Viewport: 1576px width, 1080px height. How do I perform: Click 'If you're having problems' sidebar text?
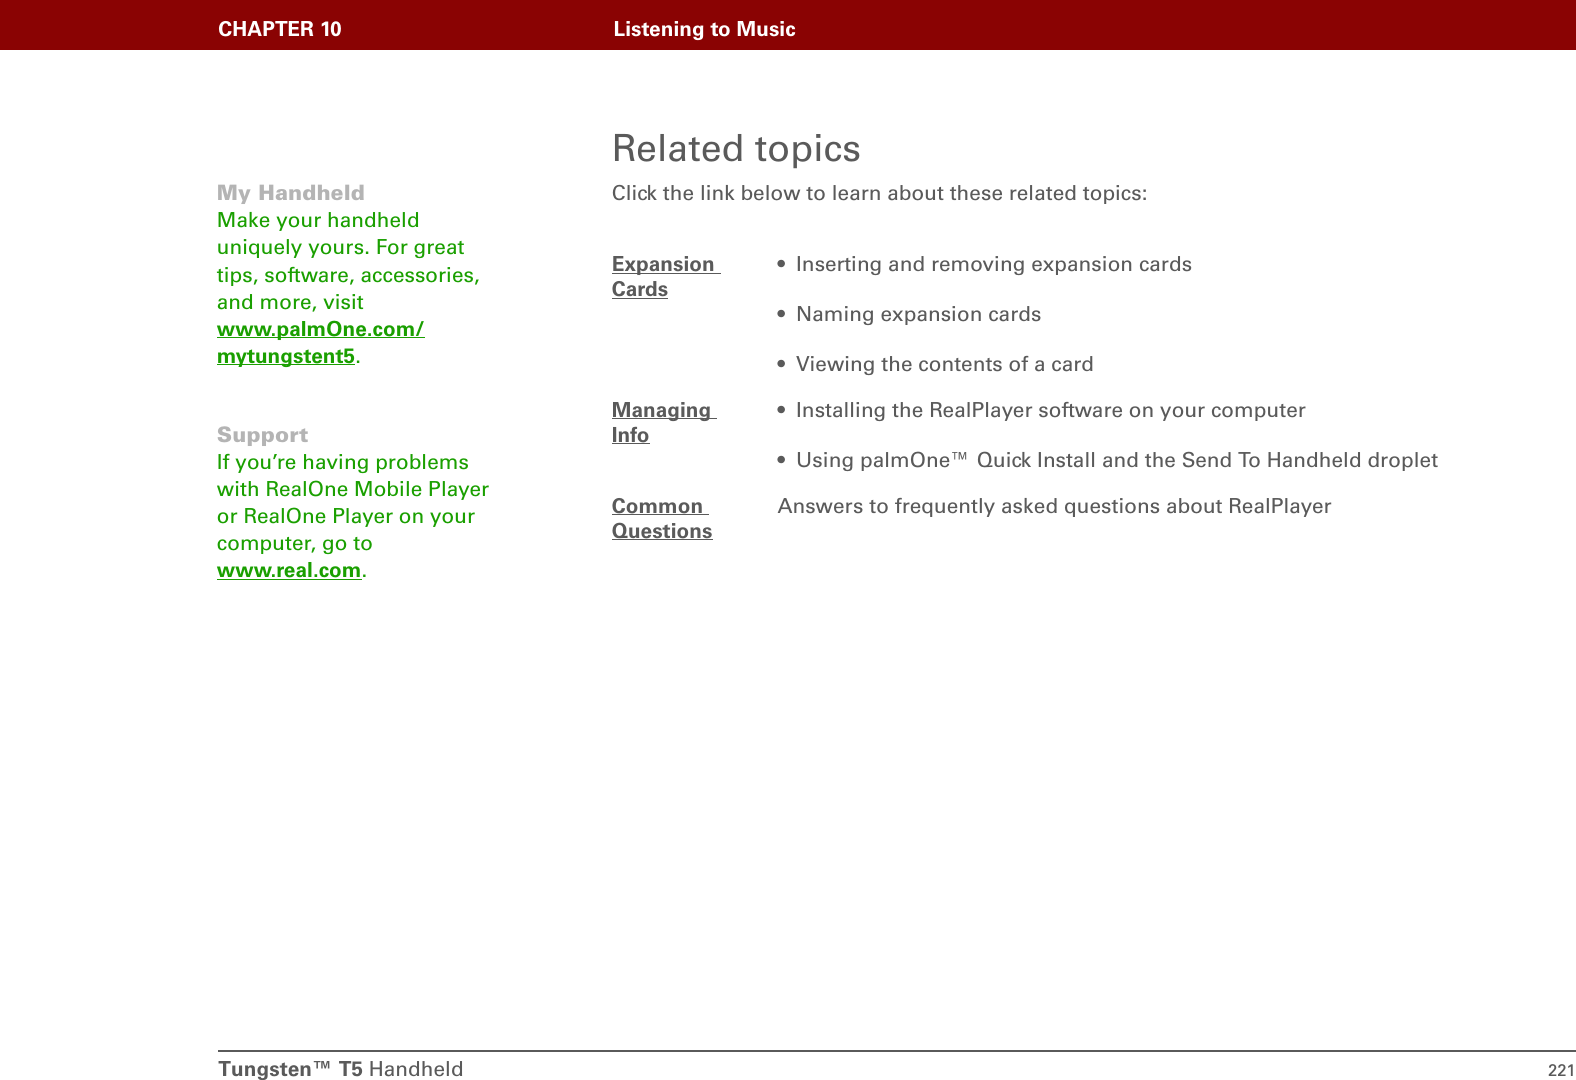pyautogui.click(x=353, y=503)
